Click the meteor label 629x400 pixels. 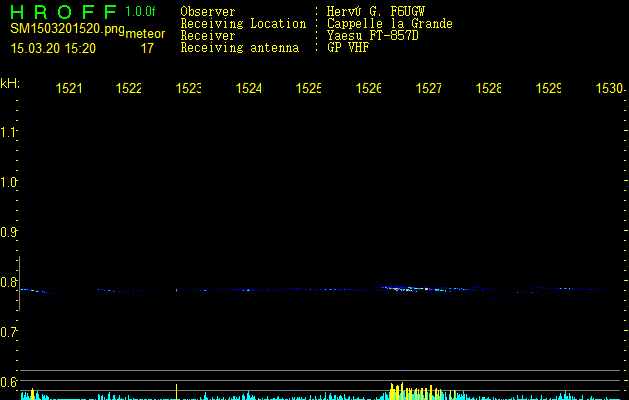pos(145,34)
